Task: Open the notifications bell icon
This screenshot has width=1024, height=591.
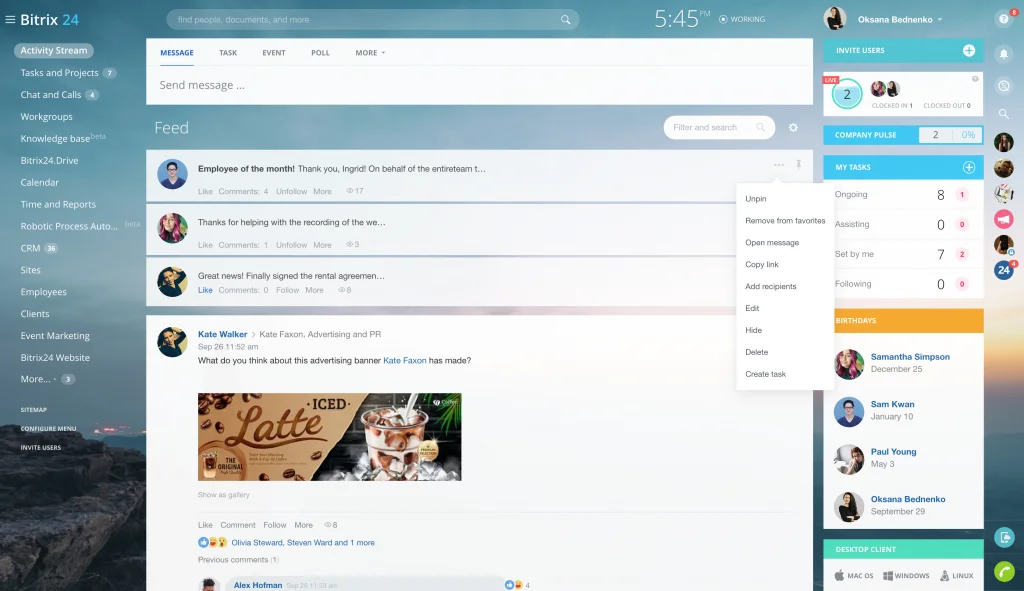Action: click(x=1003, y=53)
